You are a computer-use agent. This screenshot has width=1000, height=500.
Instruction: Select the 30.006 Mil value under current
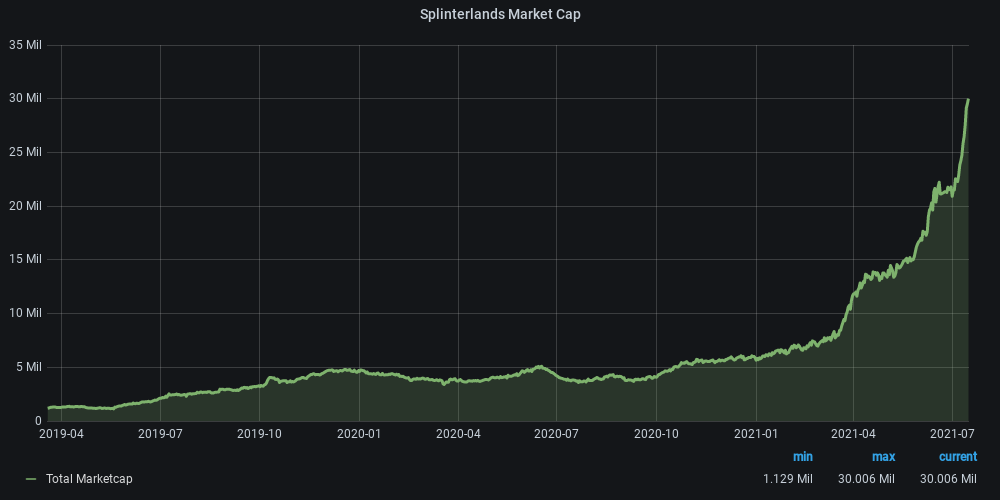click(x=948, y=478)
